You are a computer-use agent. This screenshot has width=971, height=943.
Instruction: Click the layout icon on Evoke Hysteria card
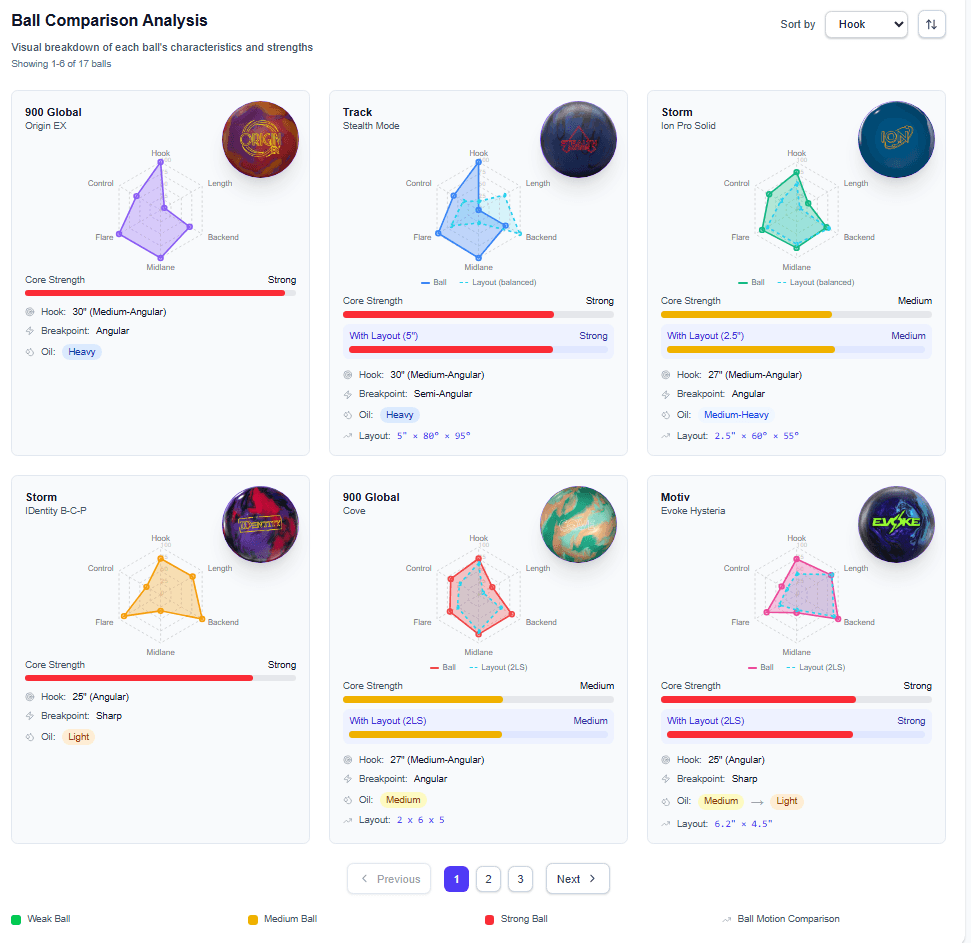[666, 825]
